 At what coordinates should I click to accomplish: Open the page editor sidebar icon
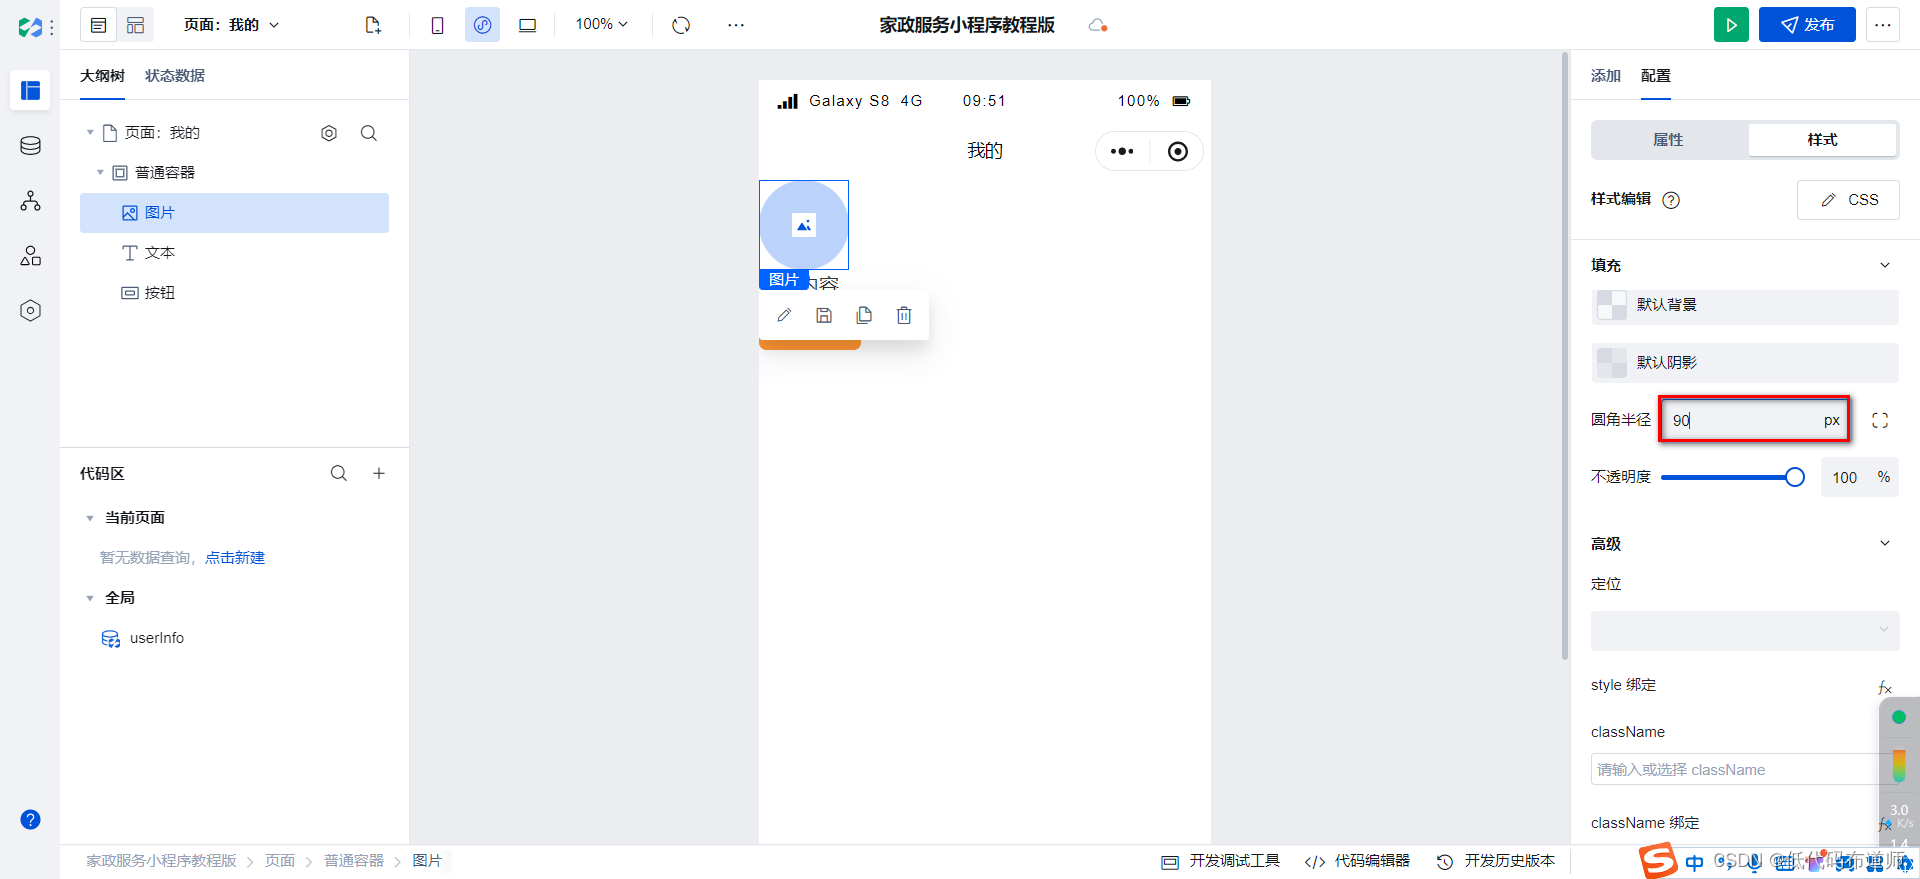click(x=31, y=91)
